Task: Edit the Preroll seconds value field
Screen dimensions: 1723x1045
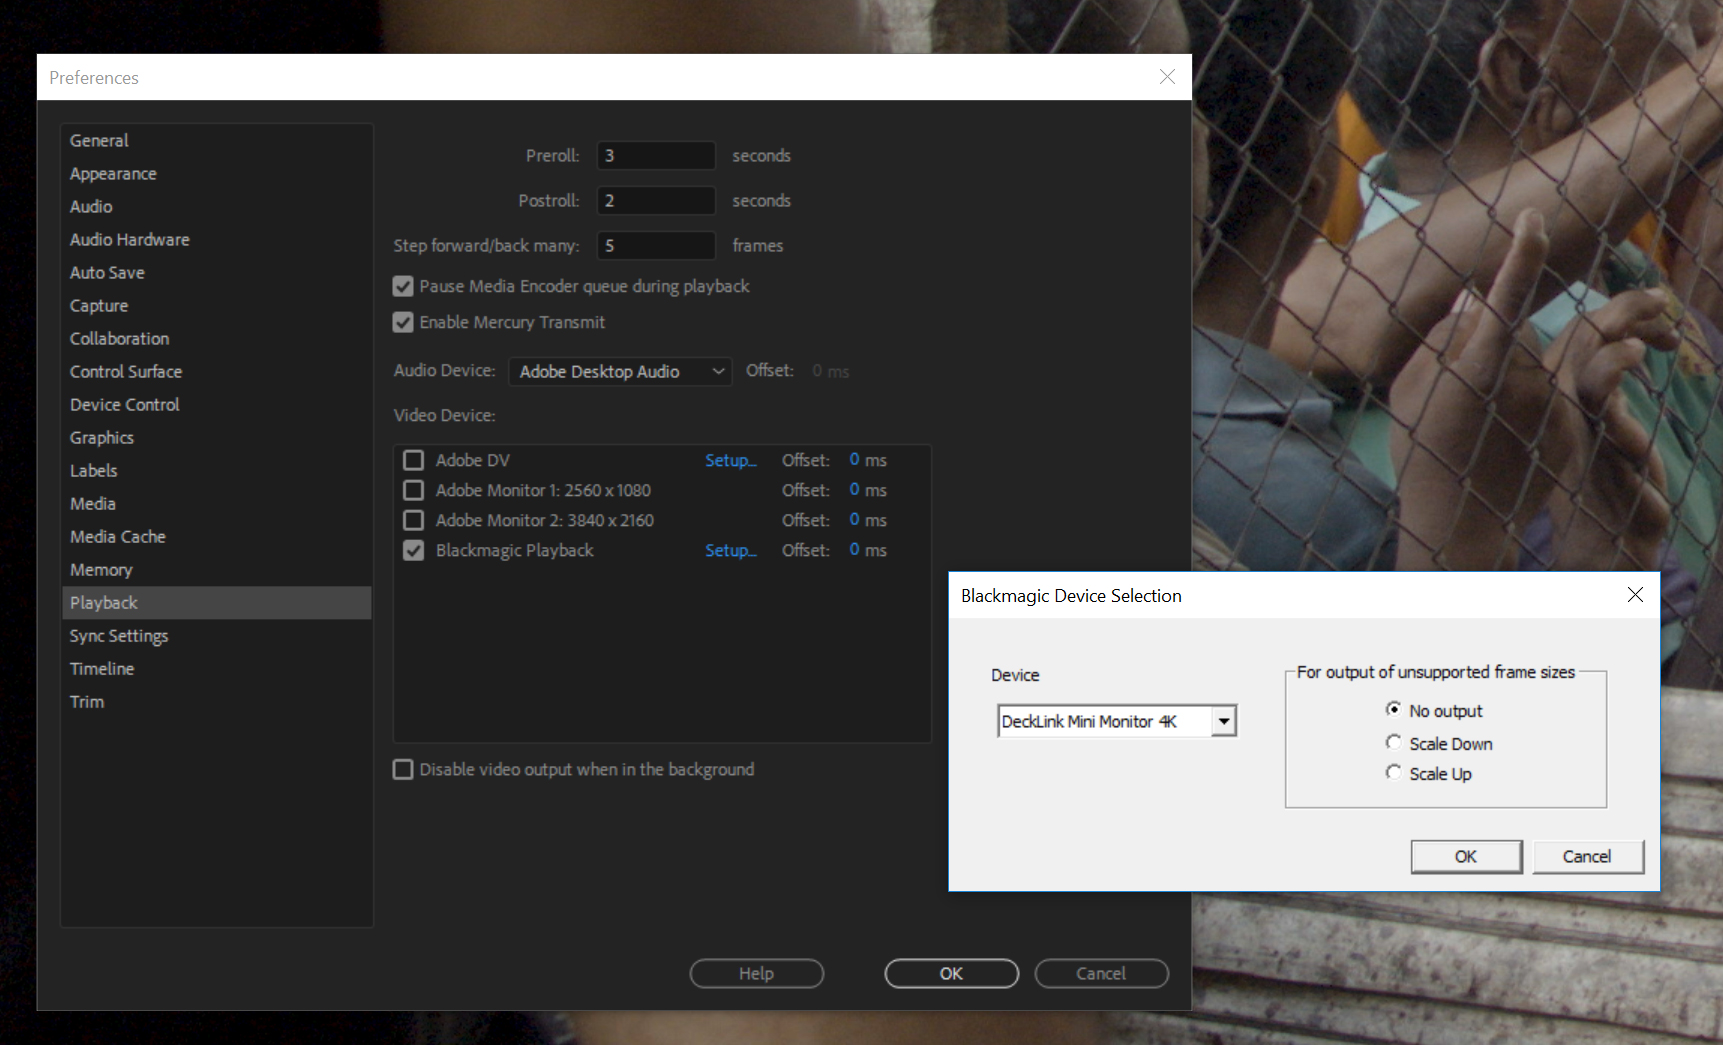Action: [x=655, y=155]
